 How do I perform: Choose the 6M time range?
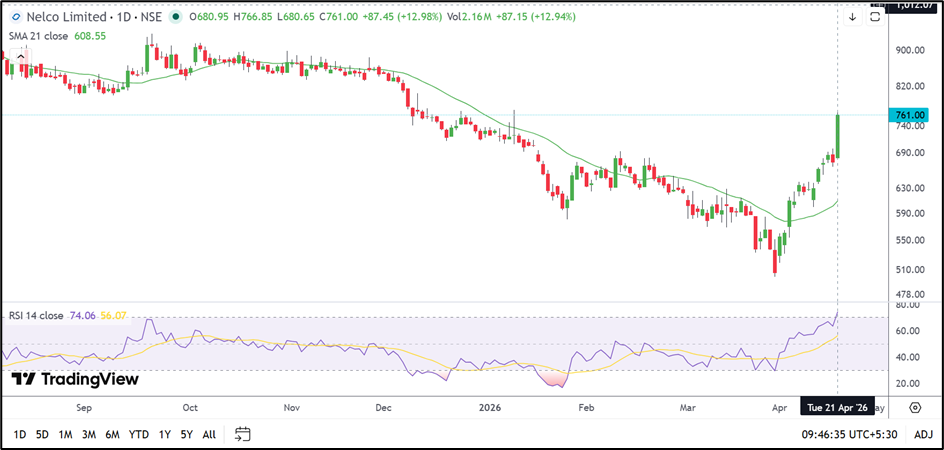click(113, 434)
